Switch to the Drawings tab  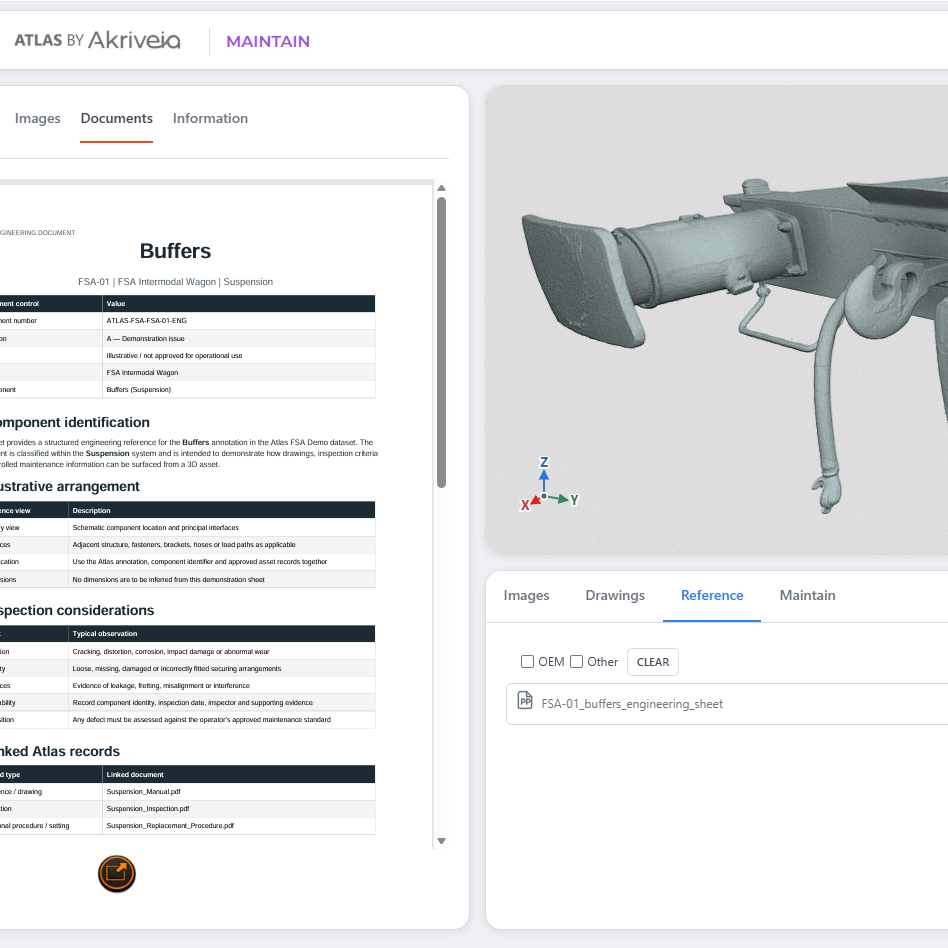coord(615,596)
